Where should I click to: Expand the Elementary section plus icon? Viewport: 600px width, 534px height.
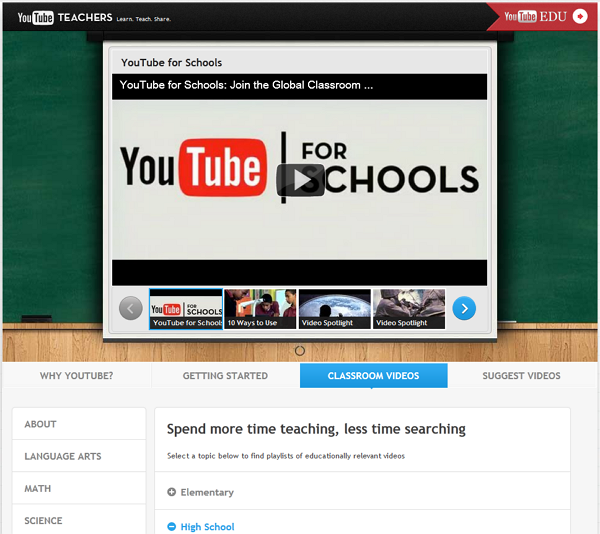[x=171, y=492]
